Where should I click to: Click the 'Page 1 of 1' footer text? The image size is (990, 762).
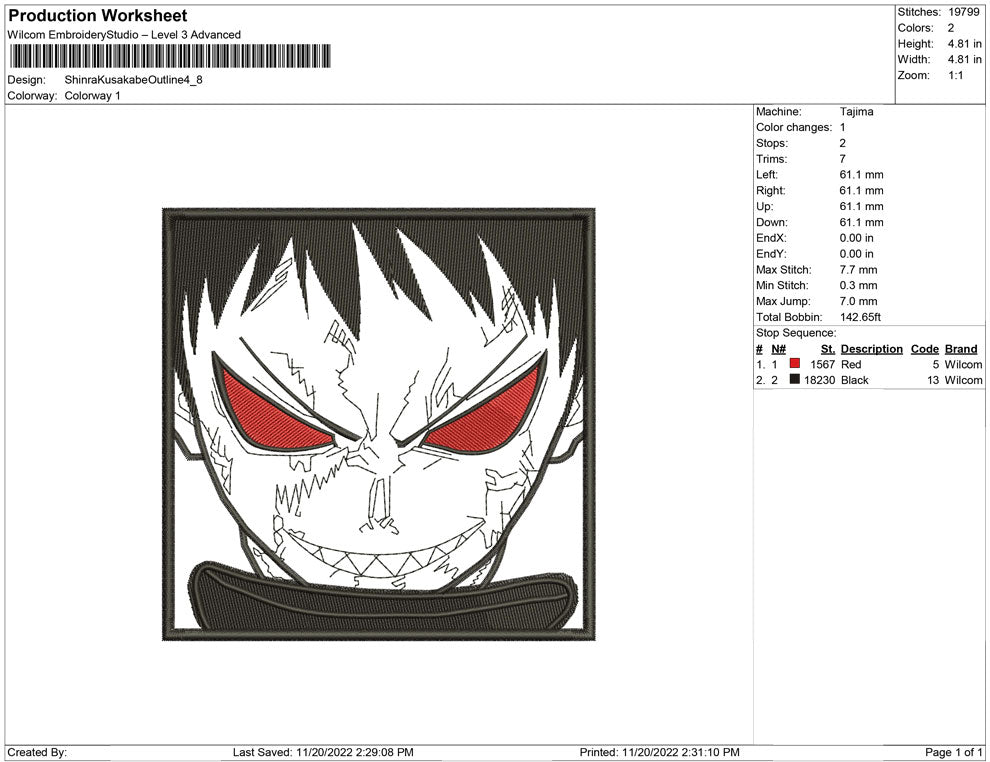953,753
